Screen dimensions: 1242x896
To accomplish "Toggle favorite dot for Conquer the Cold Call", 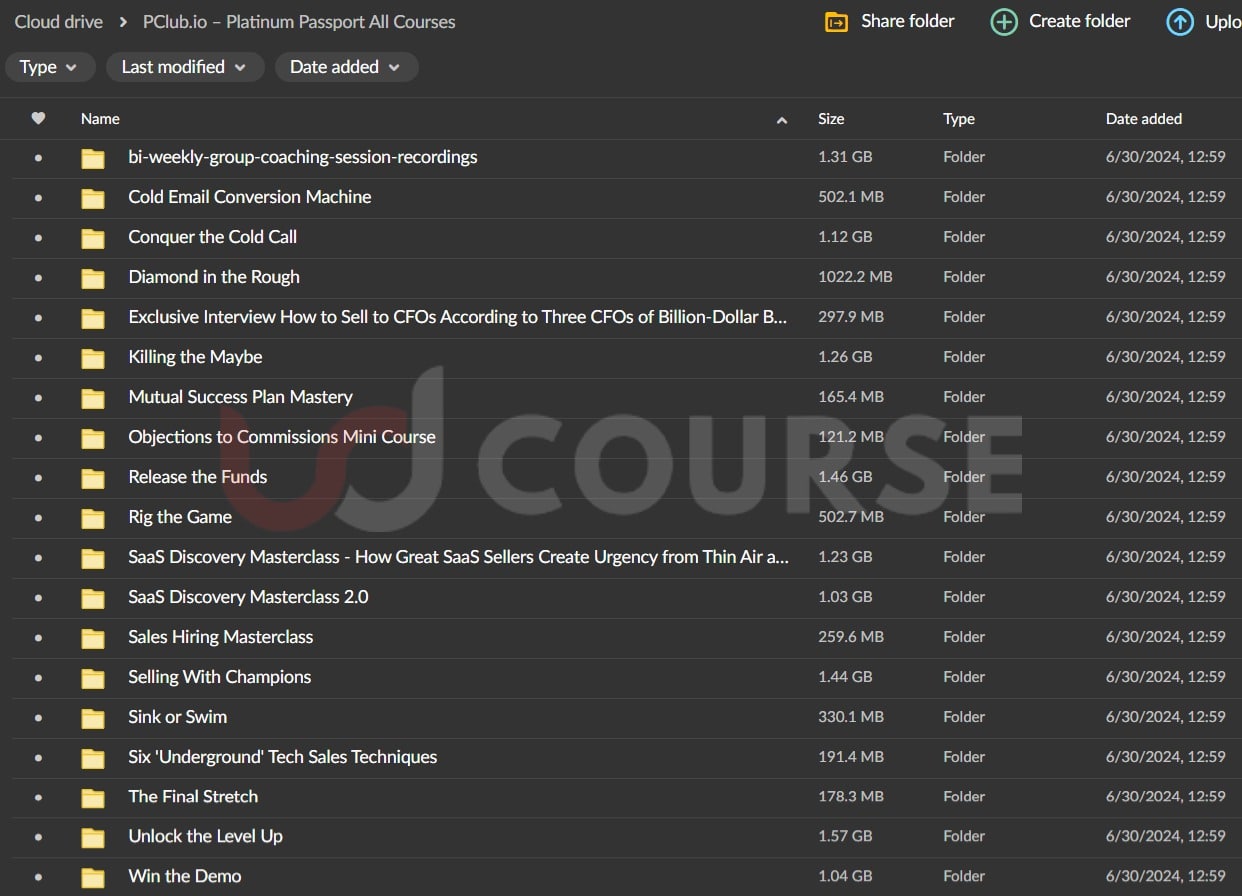I will point(38,238).
